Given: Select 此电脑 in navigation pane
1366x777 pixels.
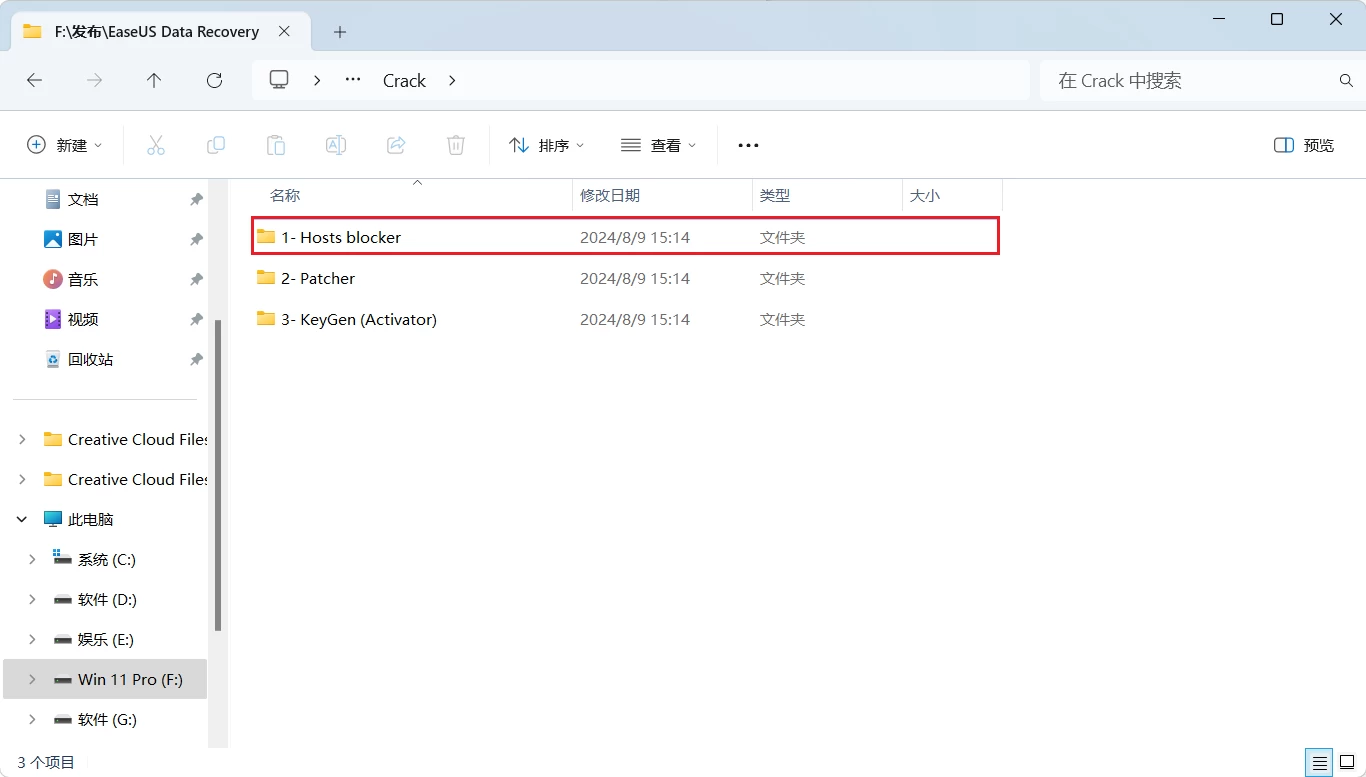Looking at the screenshot, I should (x=90, y=520).
